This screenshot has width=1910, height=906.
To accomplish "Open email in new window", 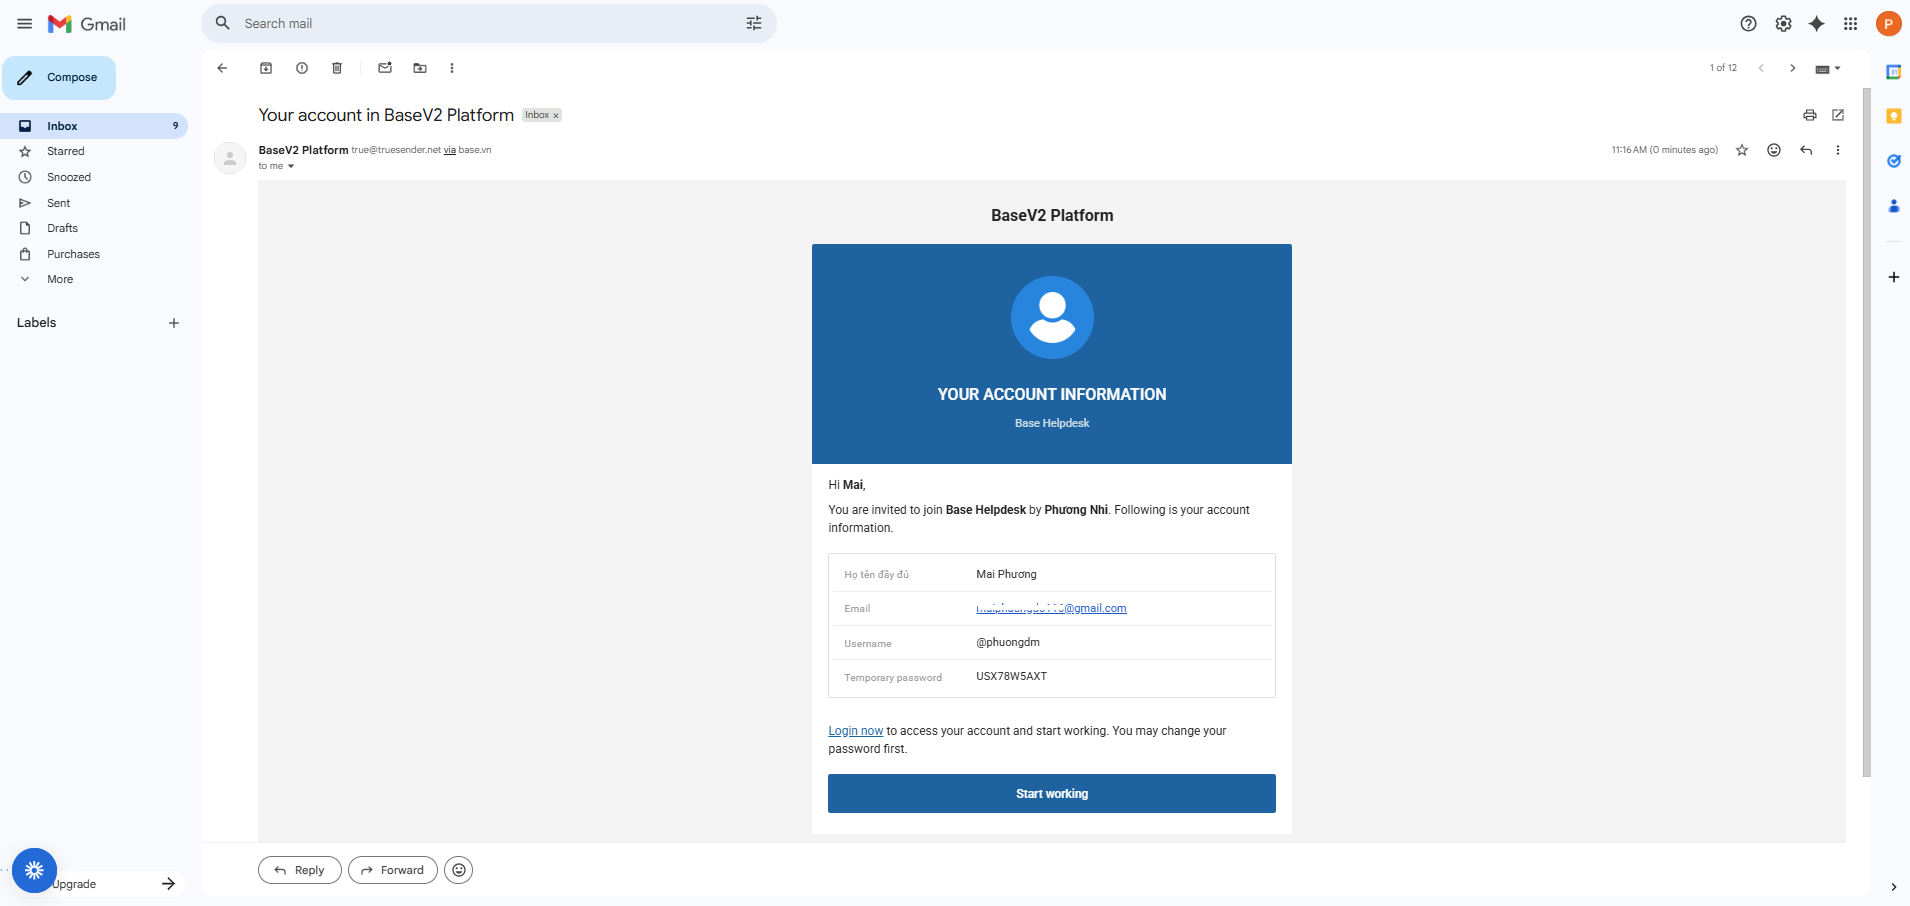I will coord(1838,115).
